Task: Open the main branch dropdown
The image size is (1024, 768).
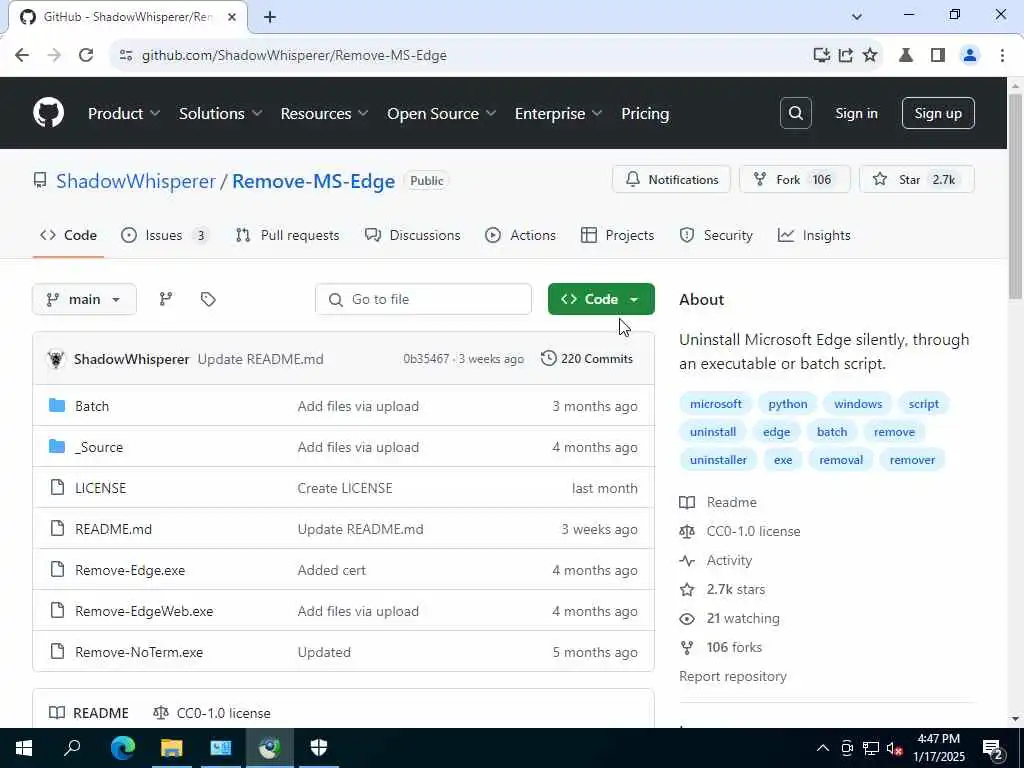Action: click(x=84, y=299)
